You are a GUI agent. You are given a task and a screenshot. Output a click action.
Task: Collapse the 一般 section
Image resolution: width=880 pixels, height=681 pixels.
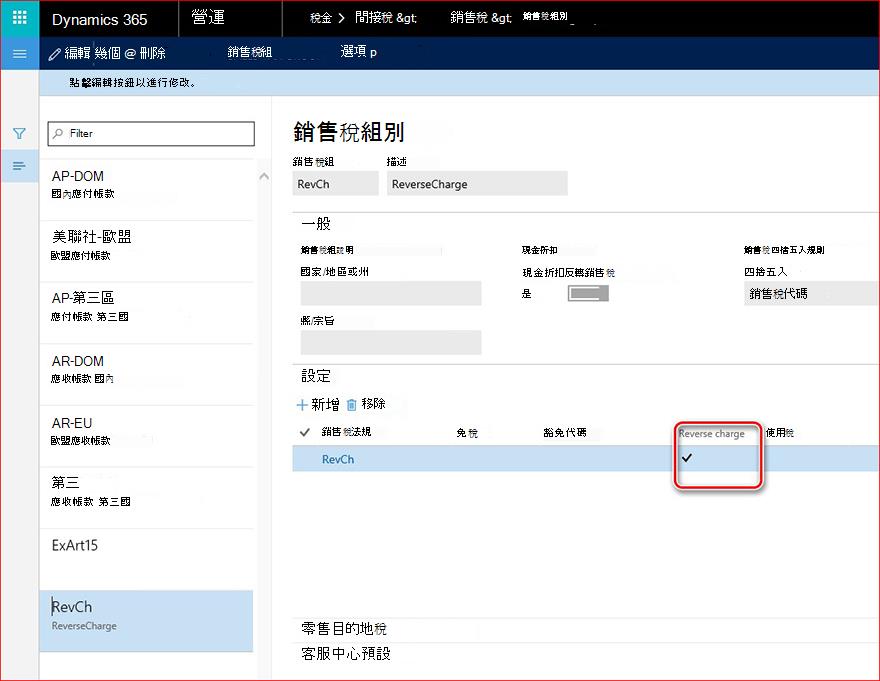click(x=316, y=223)
